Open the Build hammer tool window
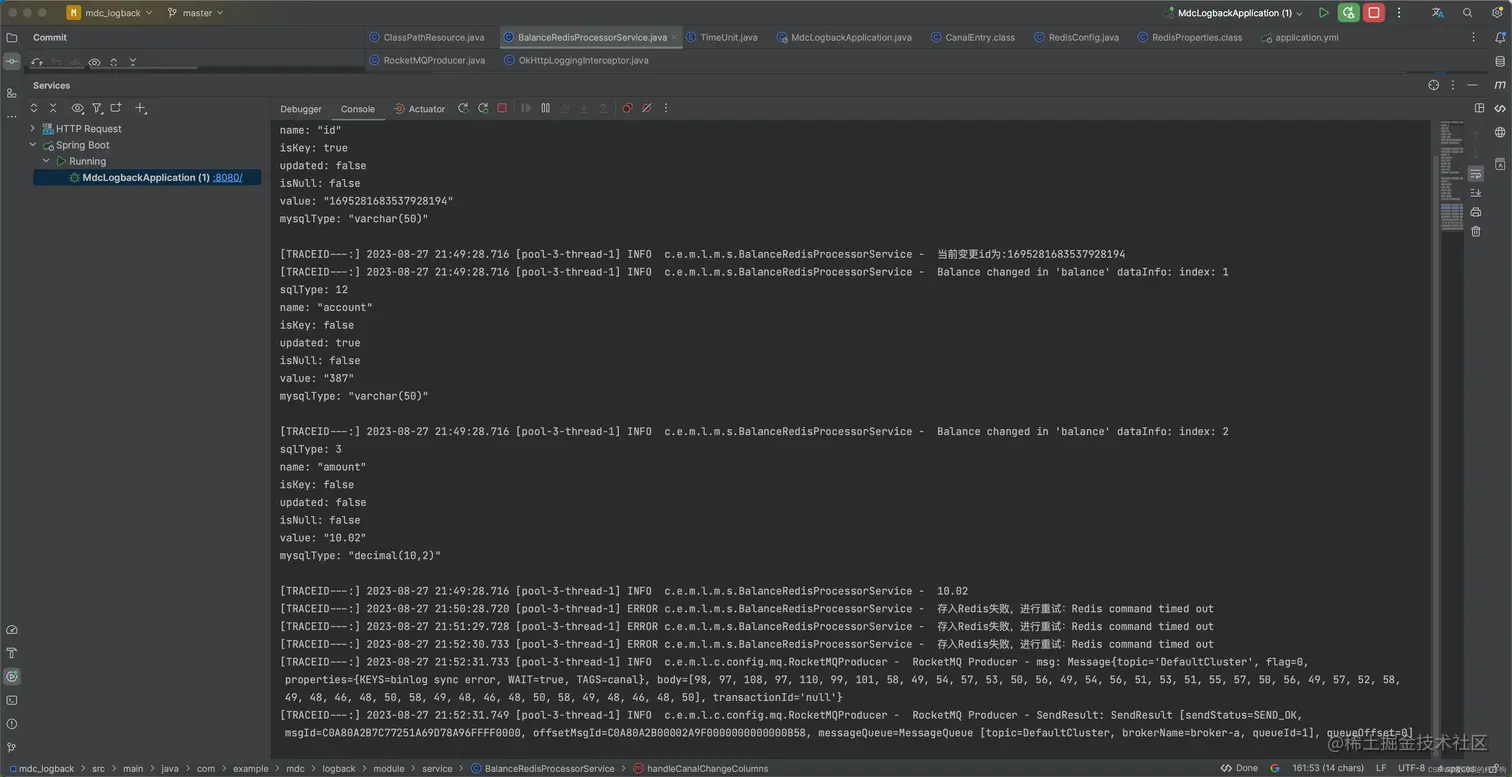The image size is (1512, 777). pyautogui.click(x=12, y=653)
